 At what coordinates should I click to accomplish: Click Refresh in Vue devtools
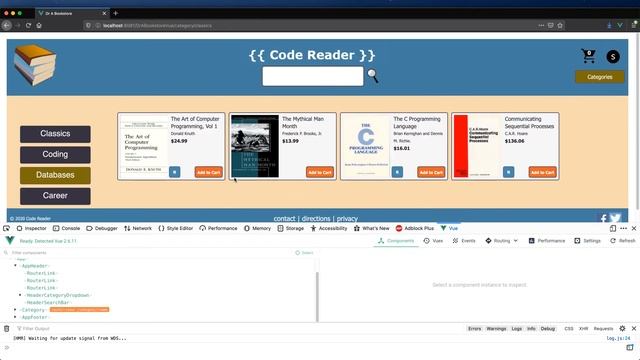[623, 241]
